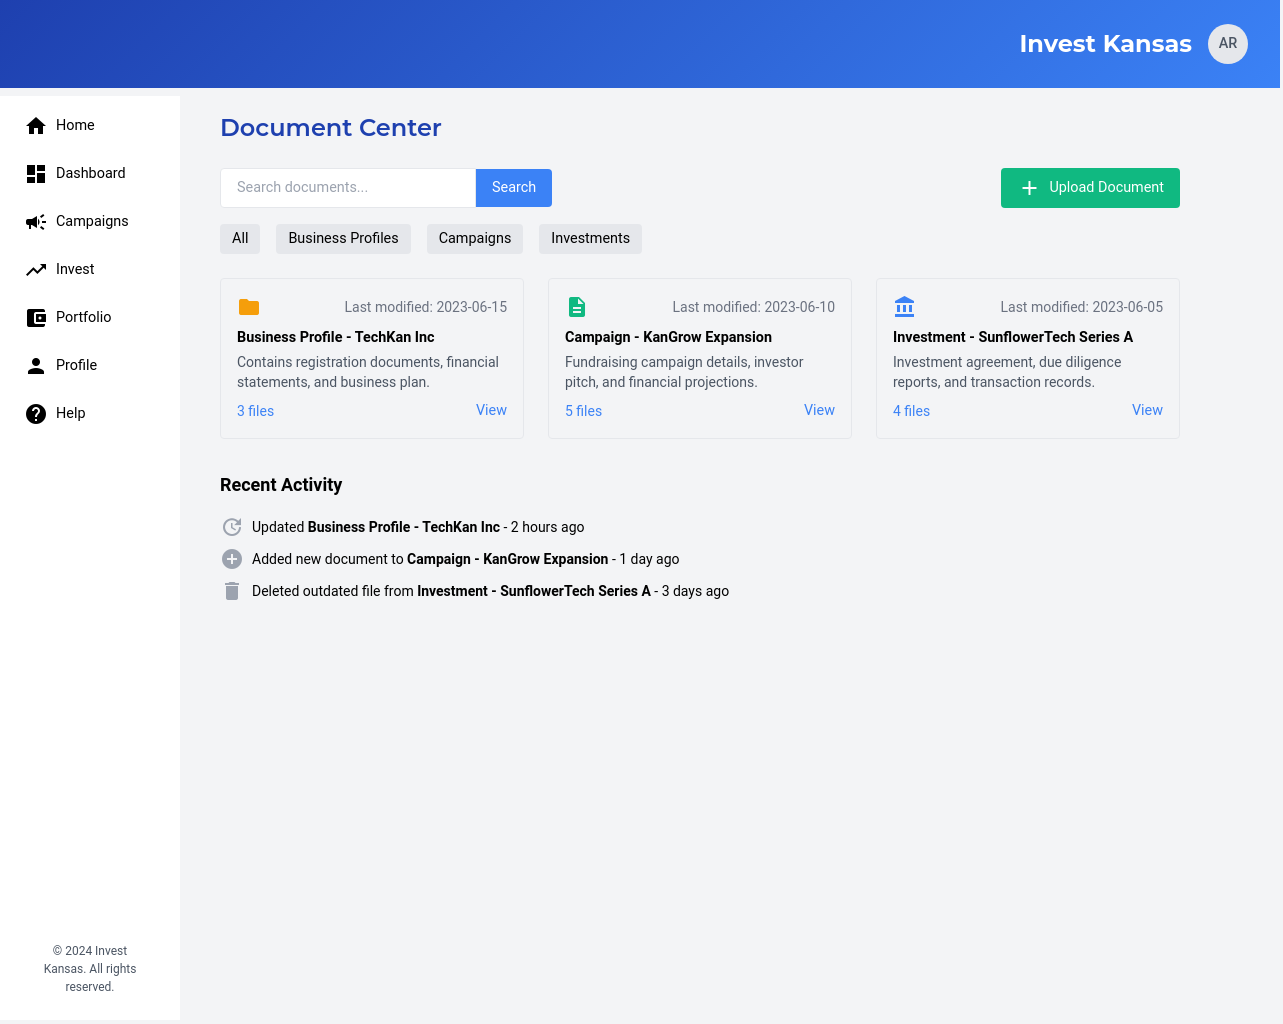Click the Home house icon in sidebar
Viewport: 1283px width, 1024px height.
[36, 125]
